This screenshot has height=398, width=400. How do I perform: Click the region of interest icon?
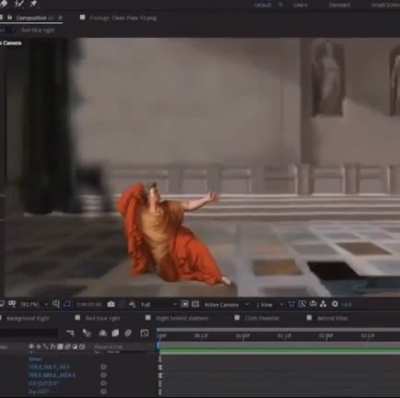(184, 304)
